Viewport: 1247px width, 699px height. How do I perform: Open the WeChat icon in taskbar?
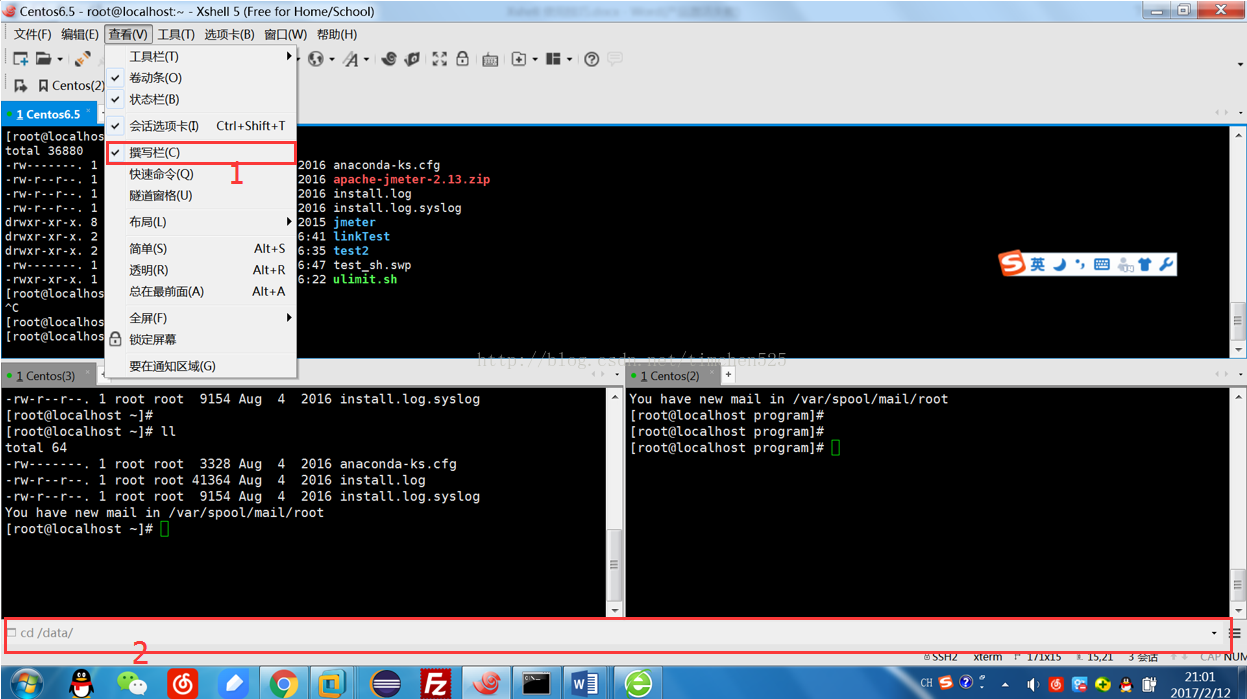131,684
